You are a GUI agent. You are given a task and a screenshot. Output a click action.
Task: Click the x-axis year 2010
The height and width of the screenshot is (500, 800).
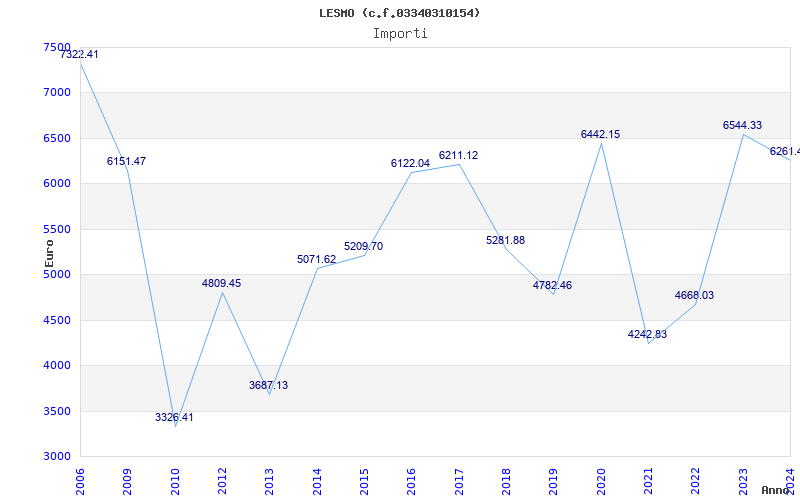tap(175, 482)
